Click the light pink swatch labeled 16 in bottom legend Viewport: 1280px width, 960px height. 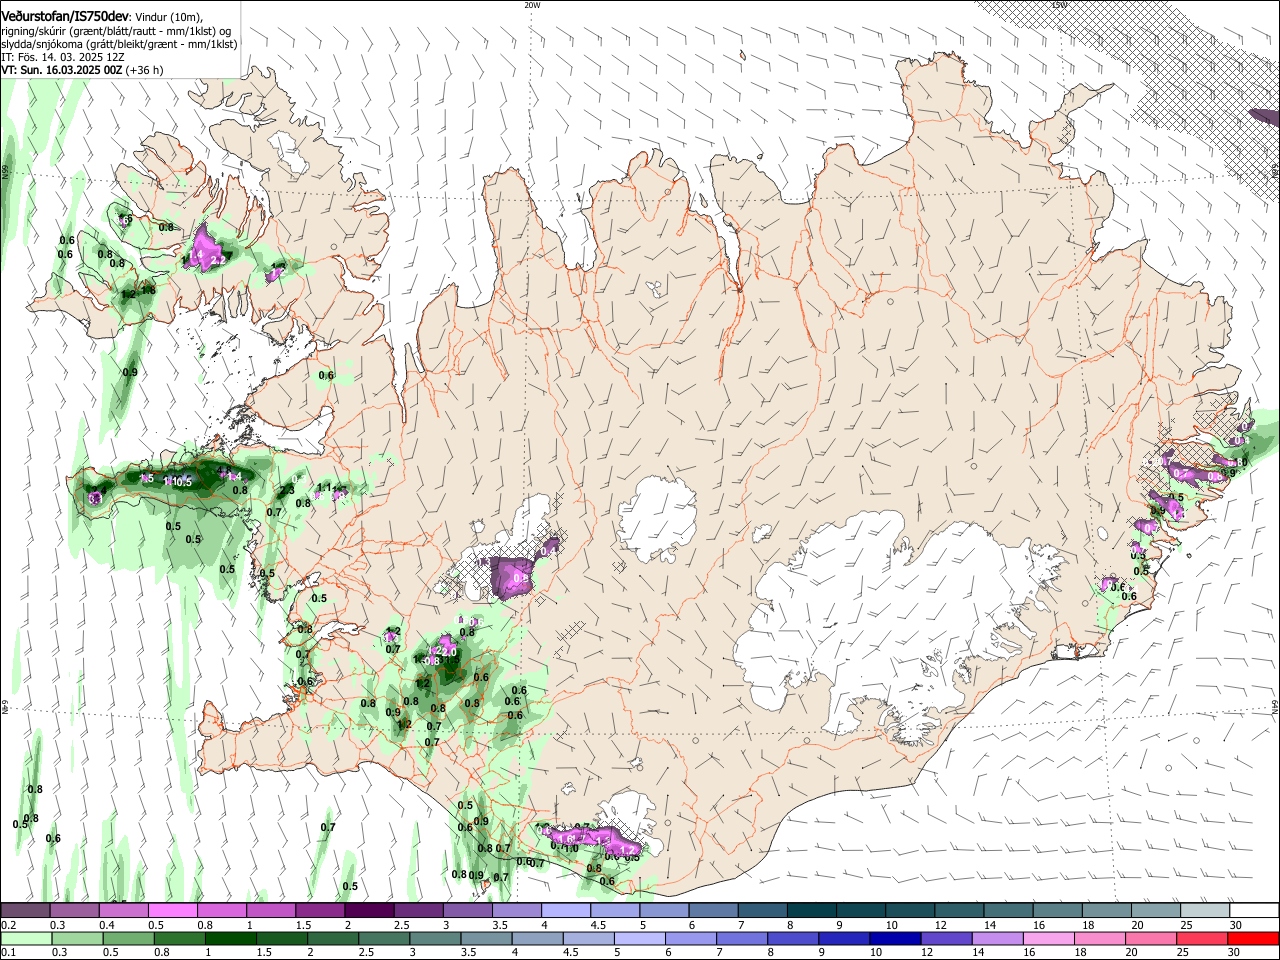coord(1048,939)
